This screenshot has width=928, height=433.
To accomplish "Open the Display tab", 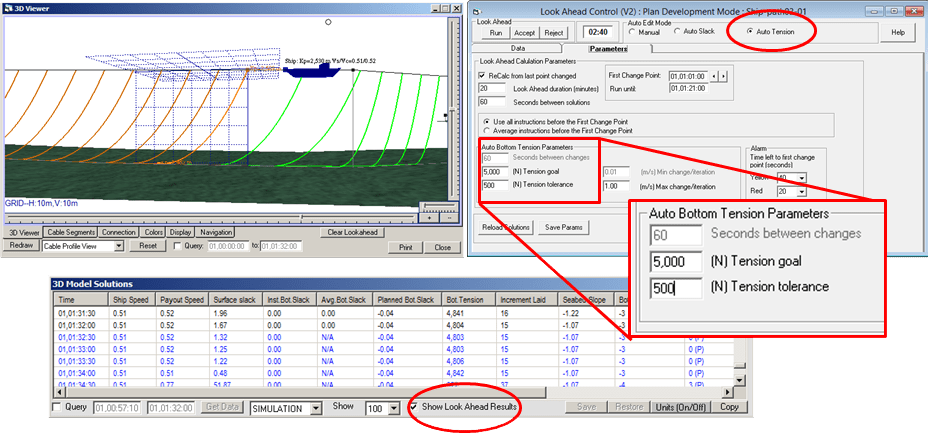I will click(x=181, y=232).
